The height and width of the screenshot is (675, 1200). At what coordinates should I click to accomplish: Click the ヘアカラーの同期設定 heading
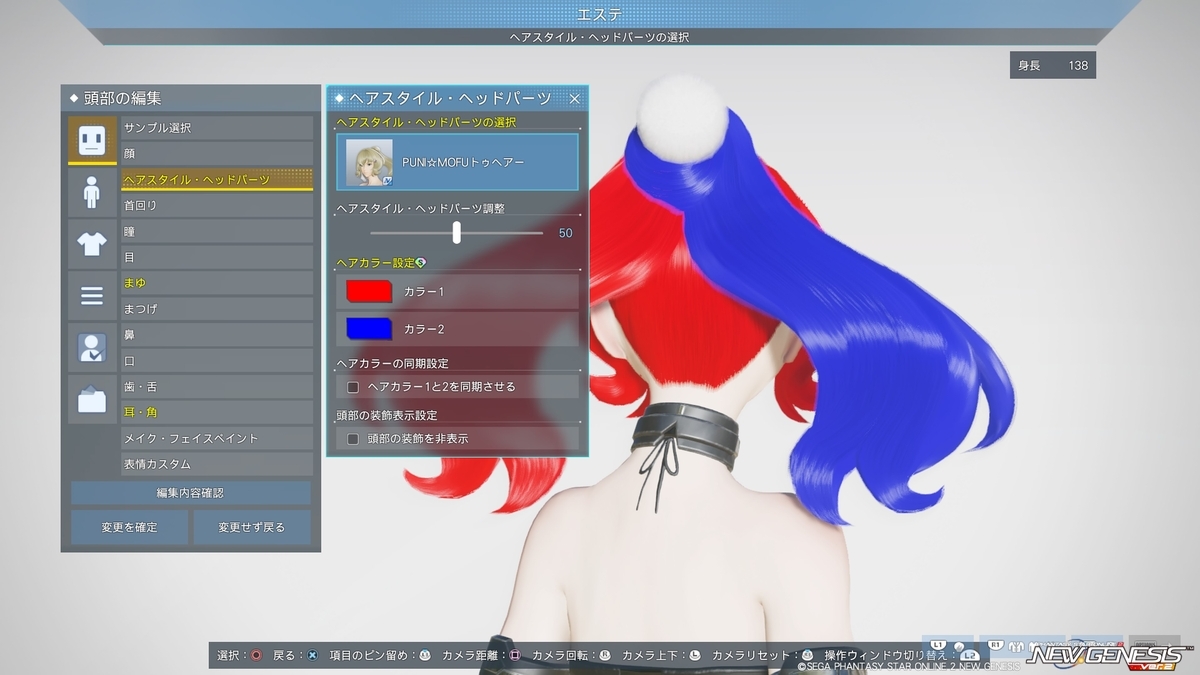point(392,363)
